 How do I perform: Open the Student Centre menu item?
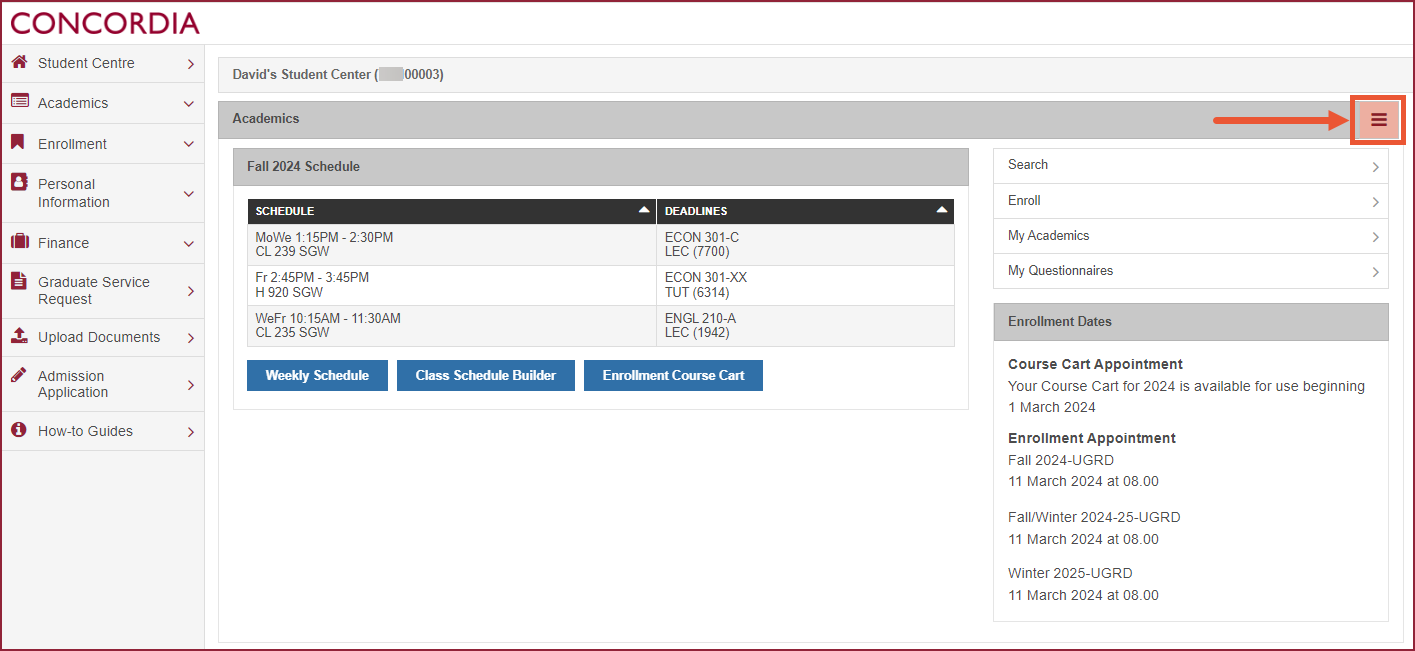tap(103, 63)
